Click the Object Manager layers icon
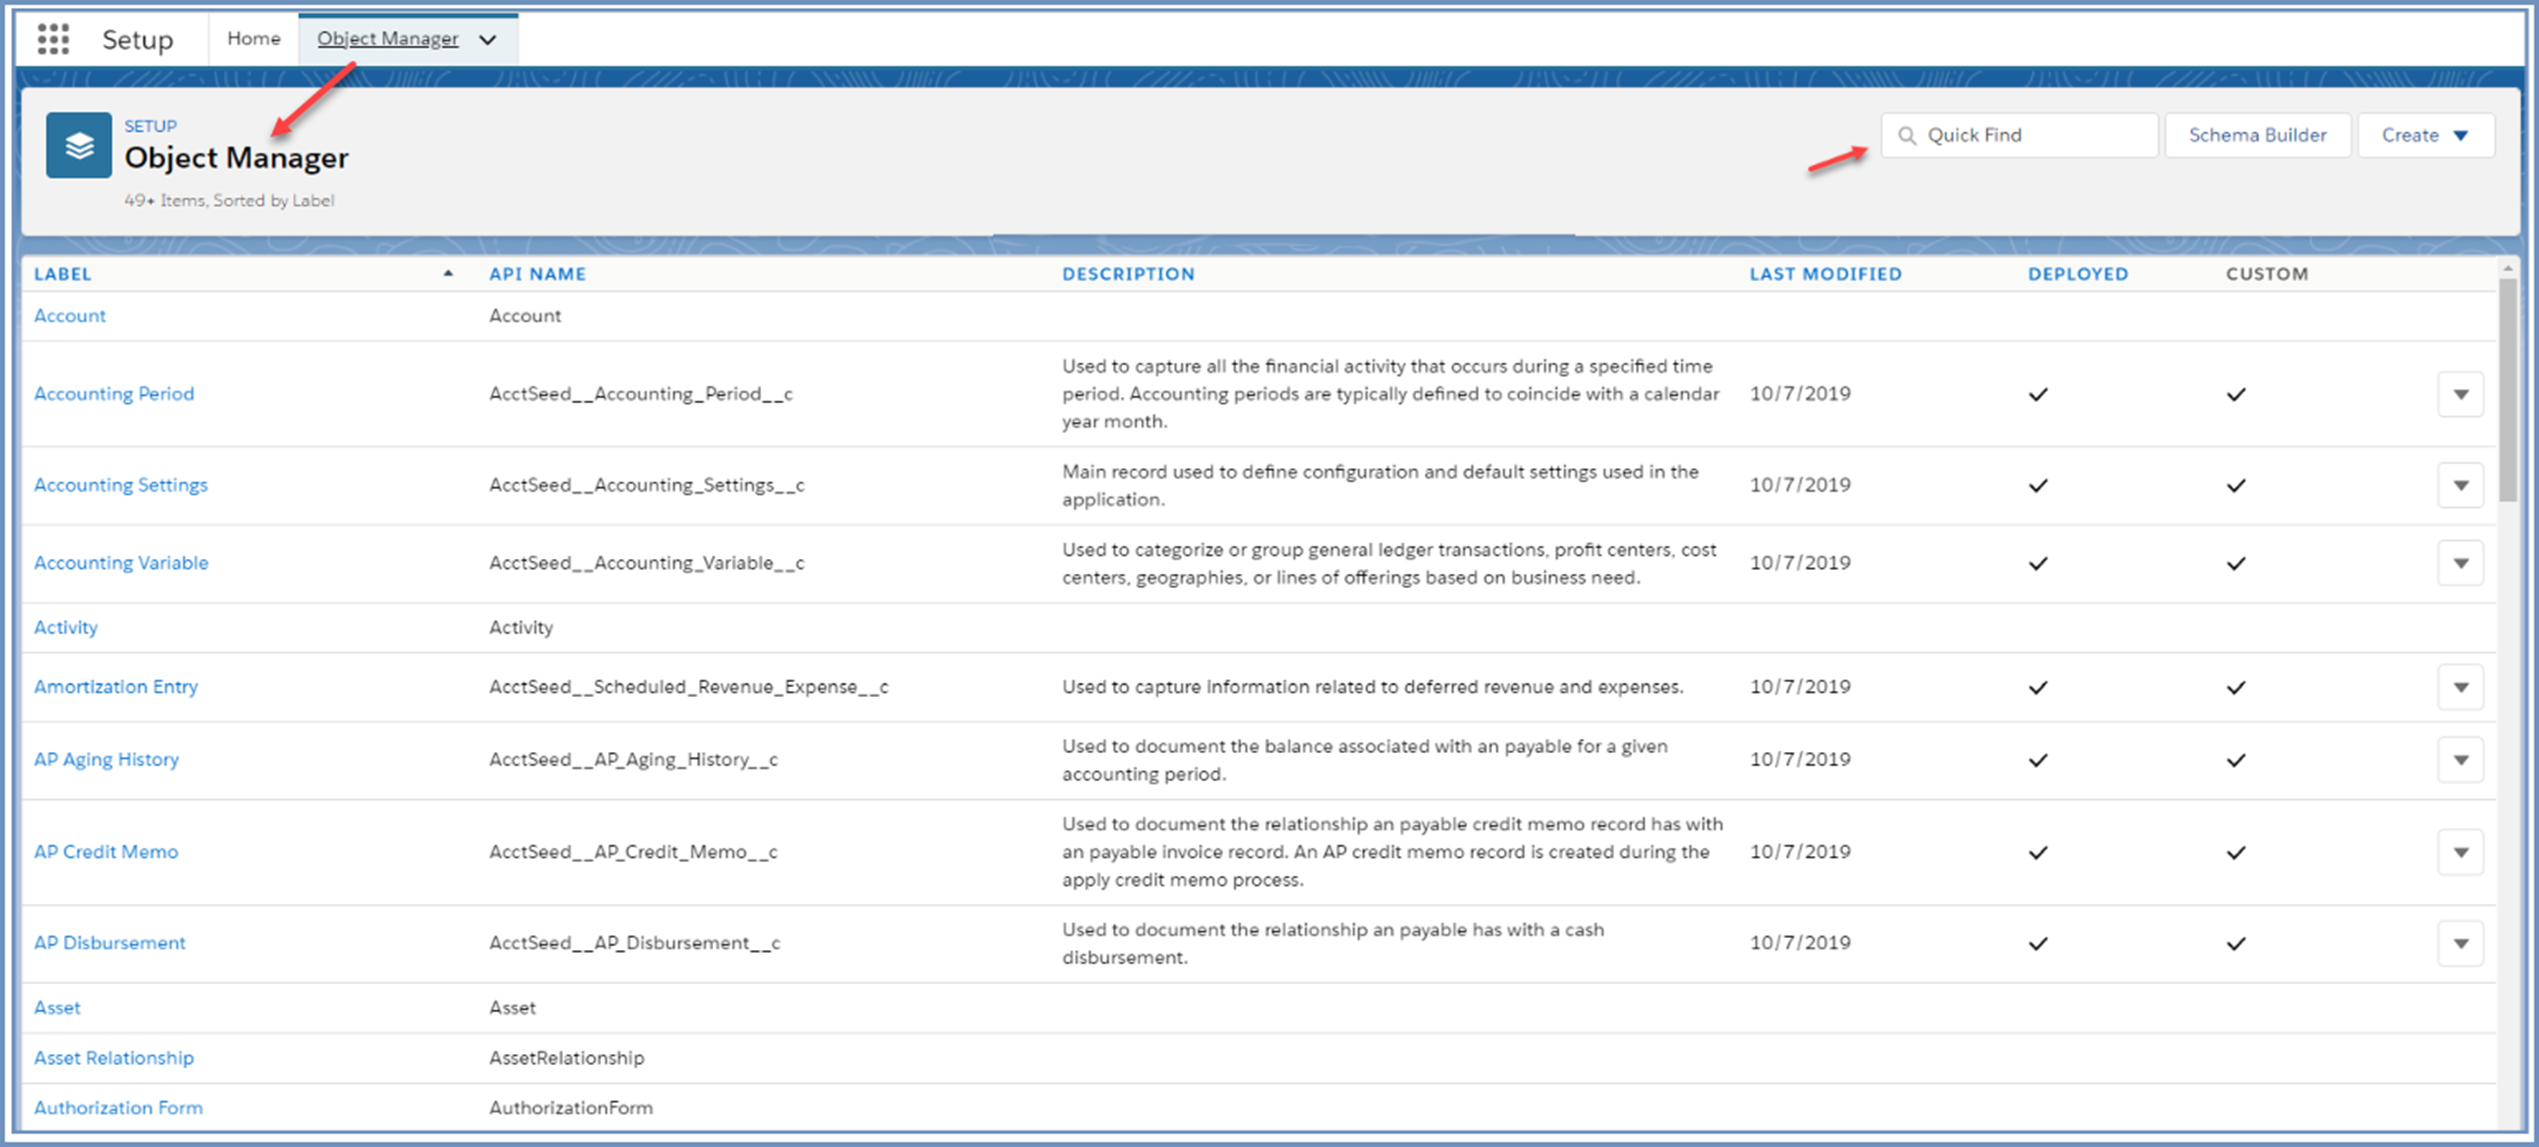The image size is (2539, 1147). pyautogui.click(x=79, y=146)
